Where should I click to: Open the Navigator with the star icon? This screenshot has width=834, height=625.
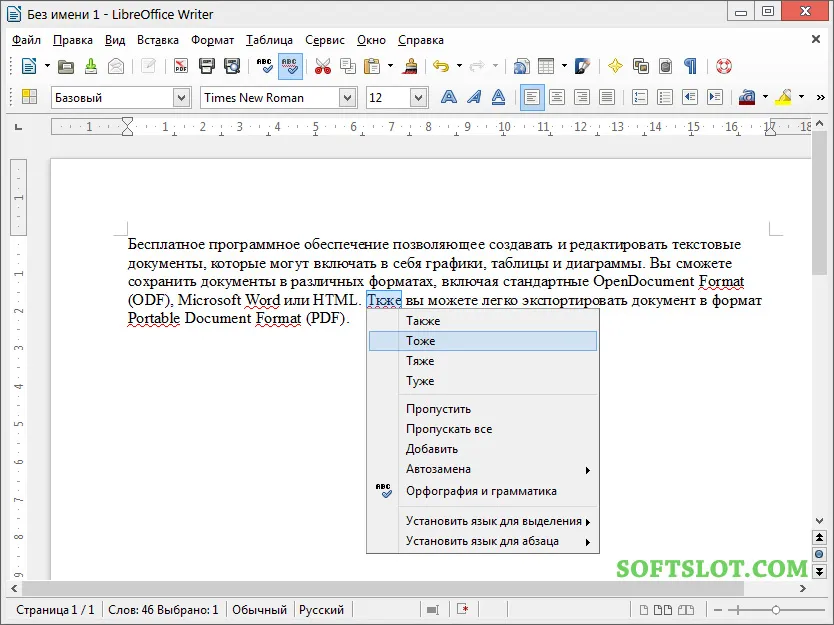(615, 66)
